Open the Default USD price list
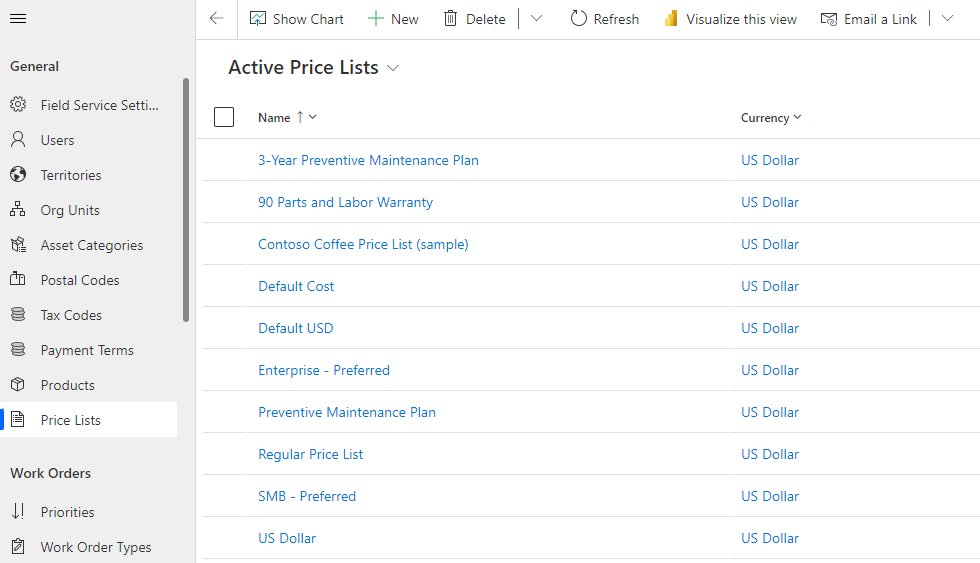This screenshot has width=980, height=563. [x=296, y=327]
